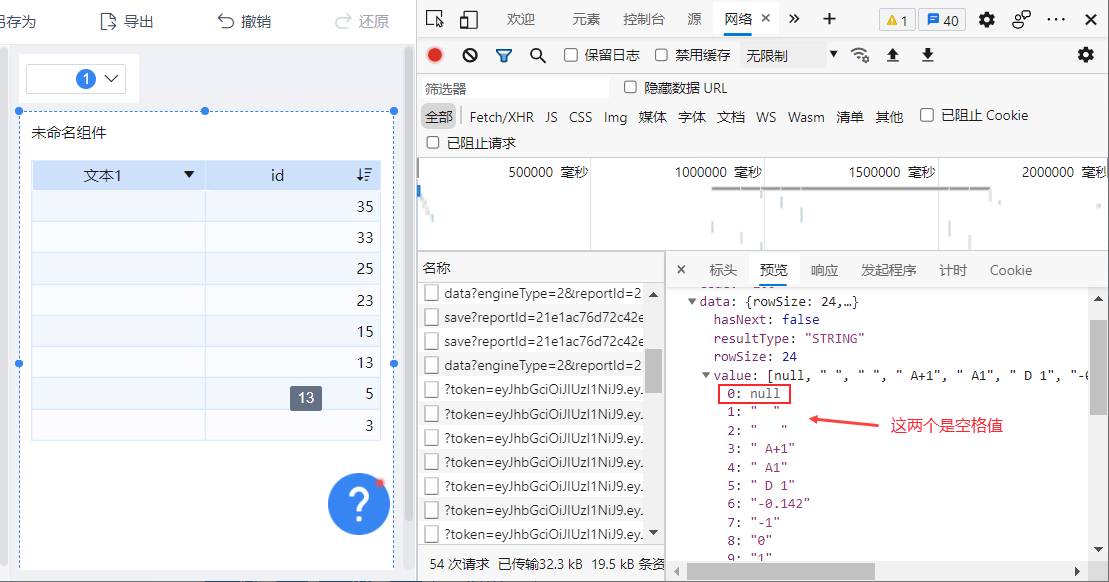Open 文本1 column dropdown arrow
Viewport: 1109px width, 582px height.
coord(189,174)
